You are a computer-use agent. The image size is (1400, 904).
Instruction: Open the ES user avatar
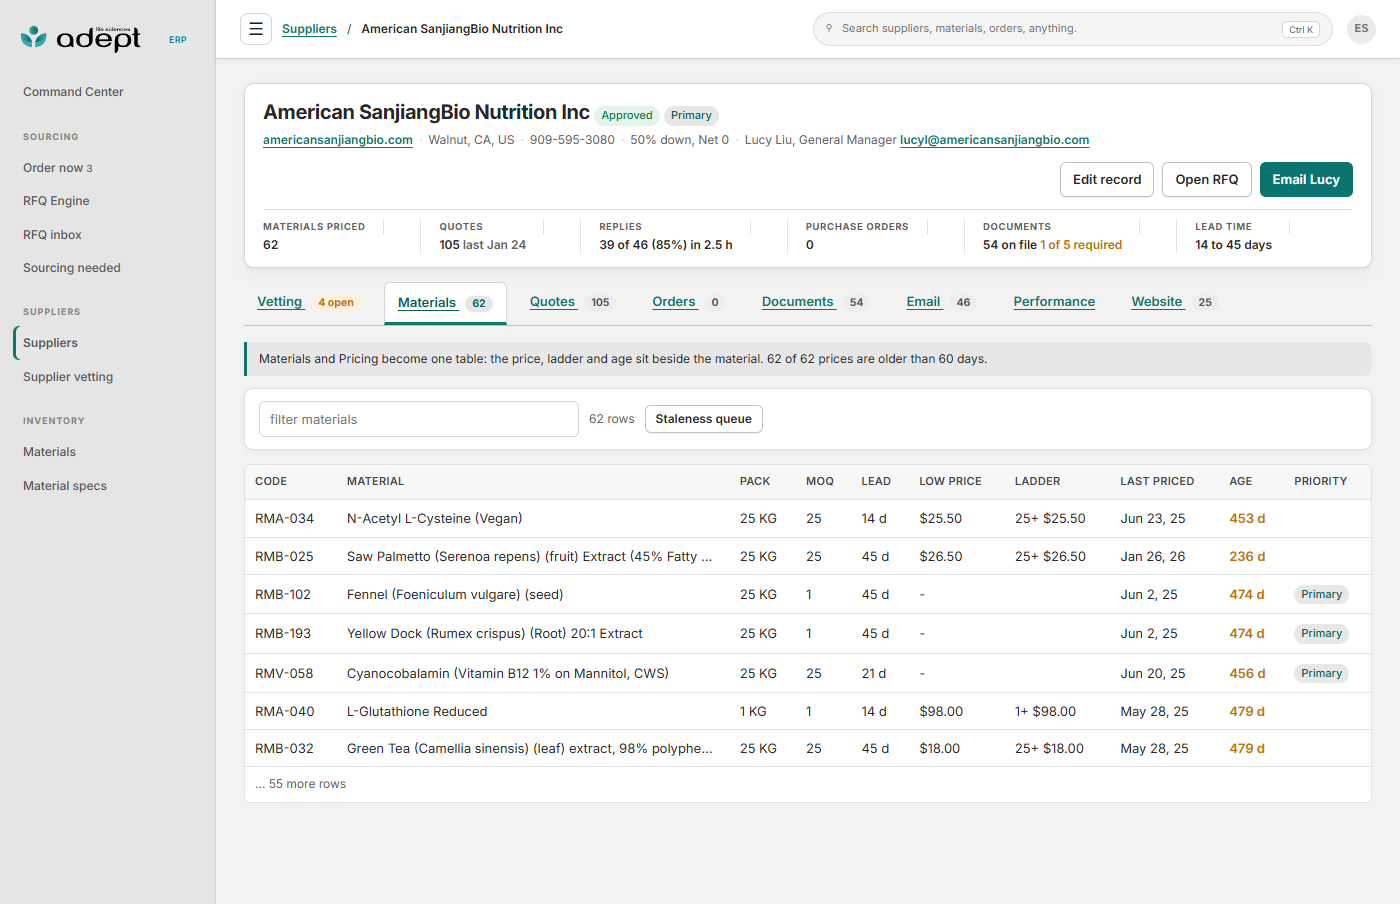1361,29
